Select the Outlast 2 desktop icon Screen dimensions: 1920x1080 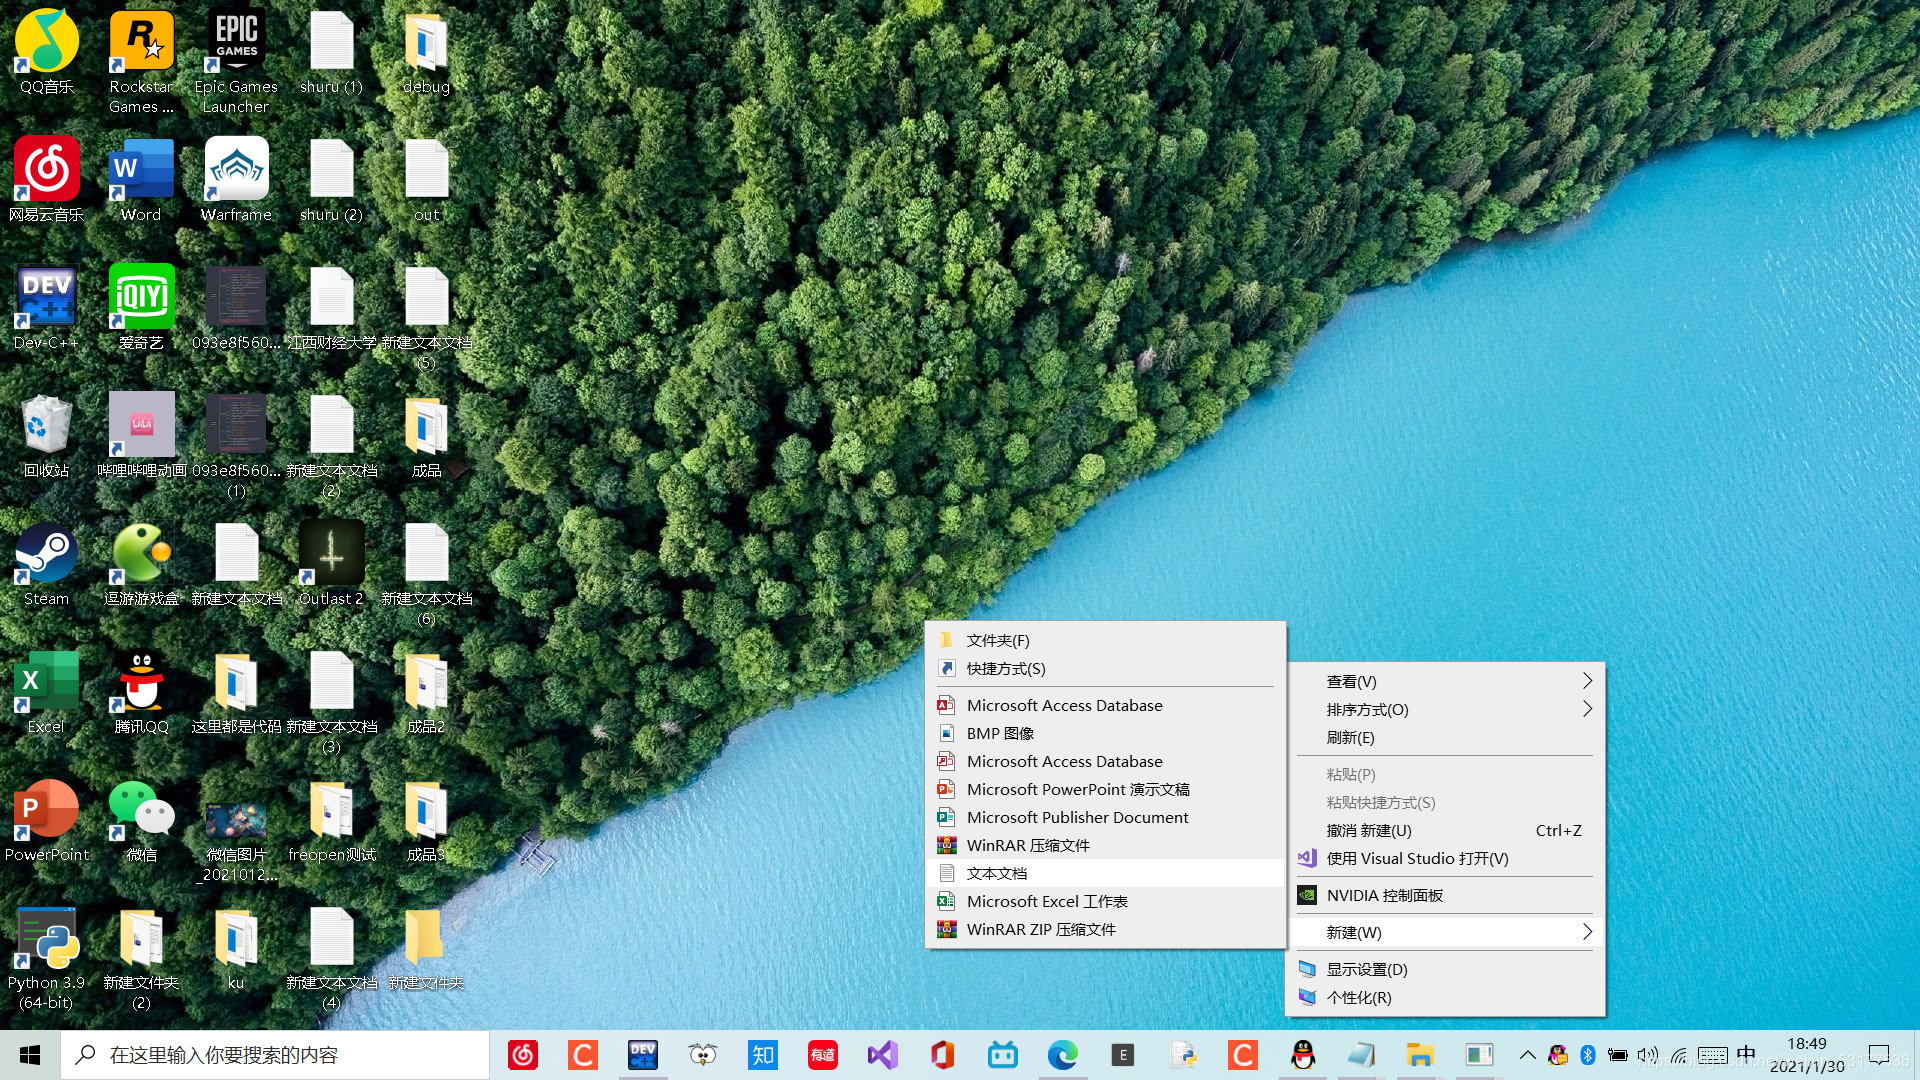point(331,554)
